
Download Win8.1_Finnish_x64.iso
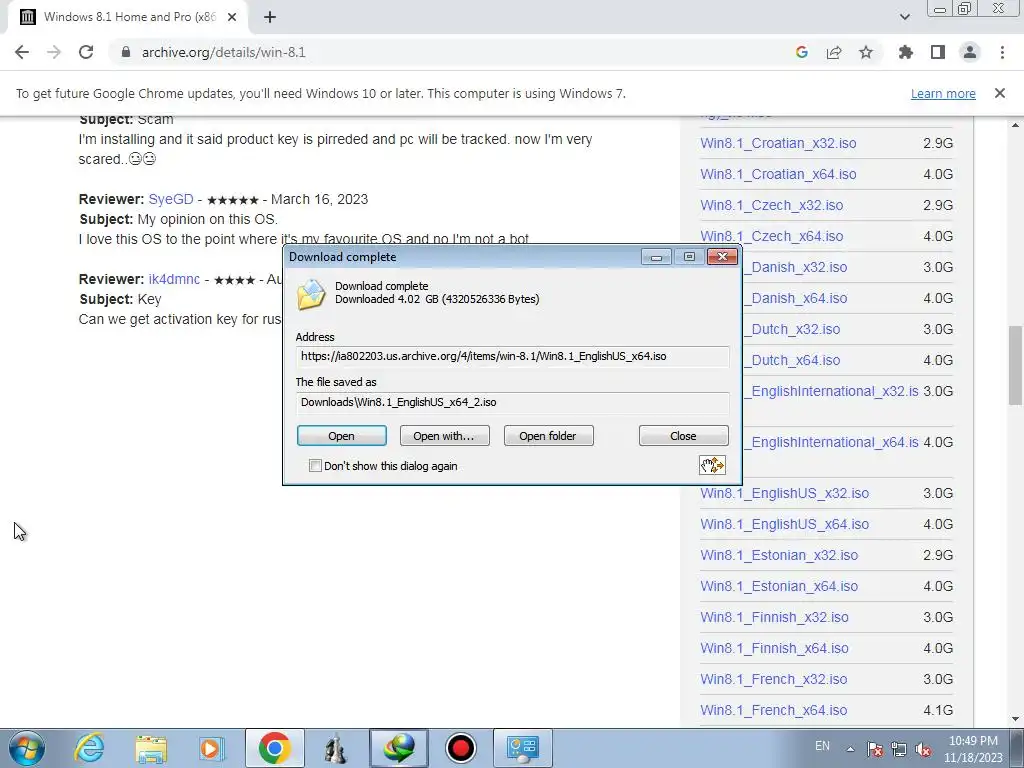click(x=775, y=648)
